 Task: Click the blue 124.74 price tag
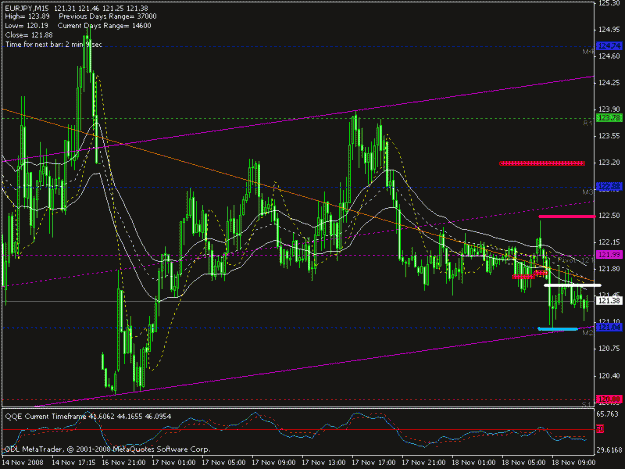(609, 46)
